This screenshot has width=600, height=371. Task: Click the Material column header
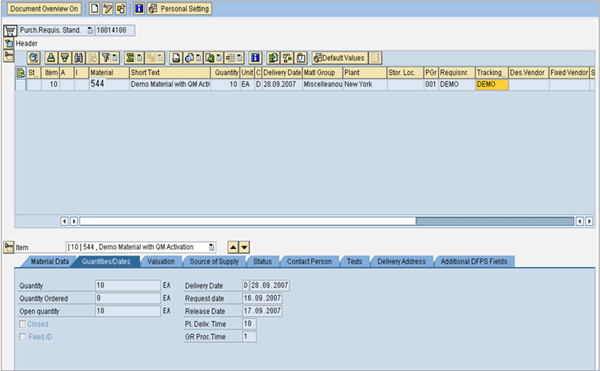pos(109,73)
